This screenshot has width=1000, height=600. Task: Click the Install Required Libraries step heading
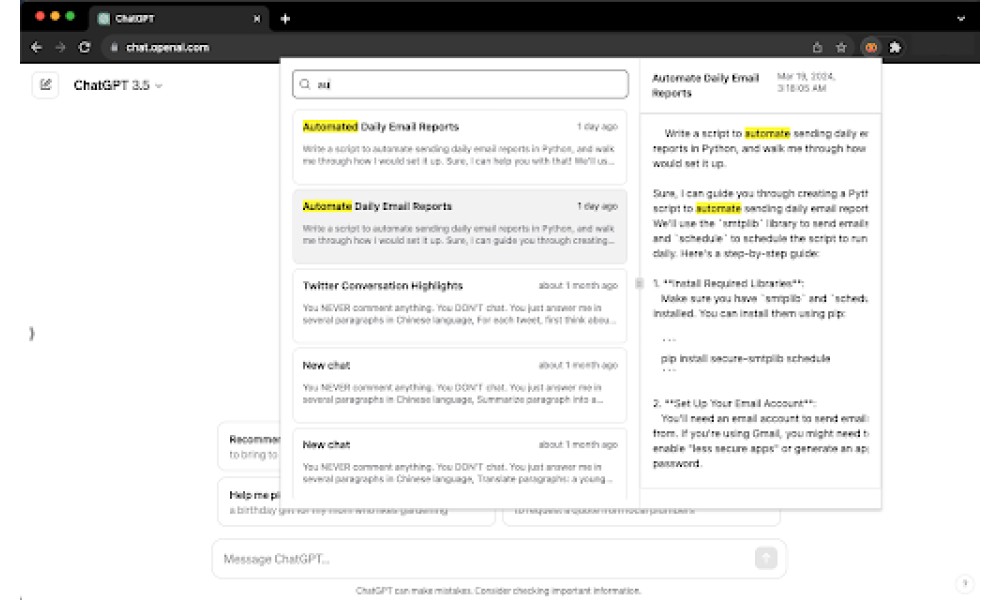click(728, 283)
